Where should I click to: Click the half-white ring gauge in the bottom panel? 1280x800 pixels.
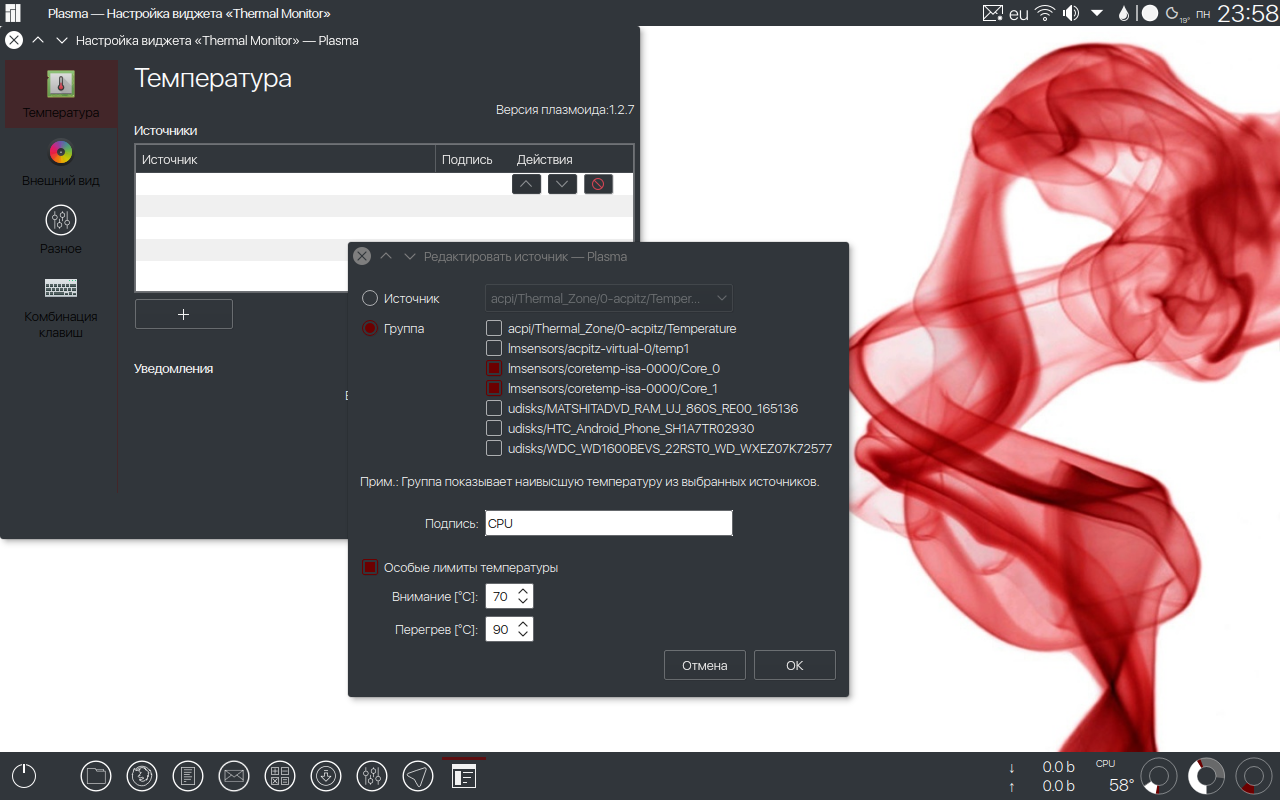(x=1206, y=776)
